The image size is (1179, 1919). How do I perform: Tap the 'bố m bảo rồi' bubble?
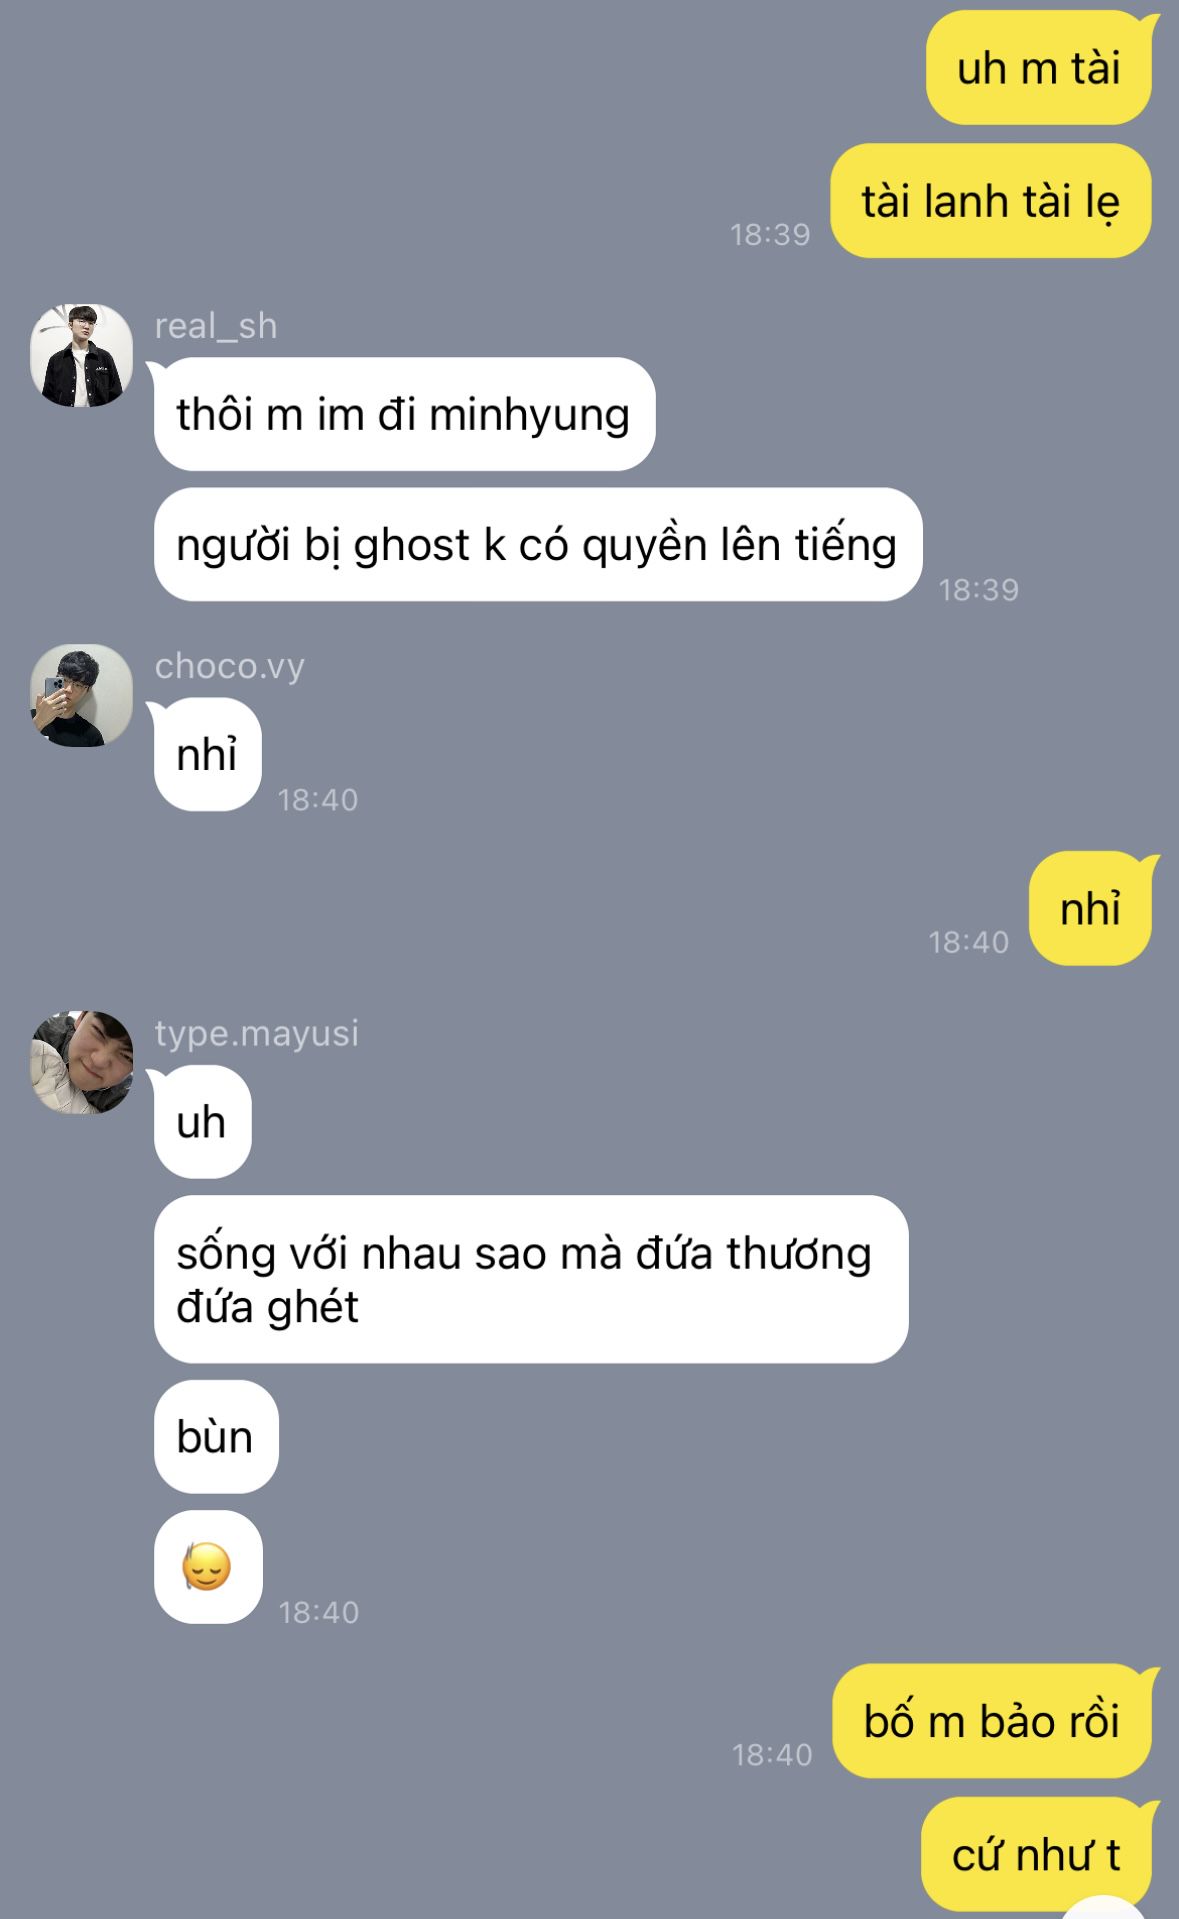(x=992, y=1721)
